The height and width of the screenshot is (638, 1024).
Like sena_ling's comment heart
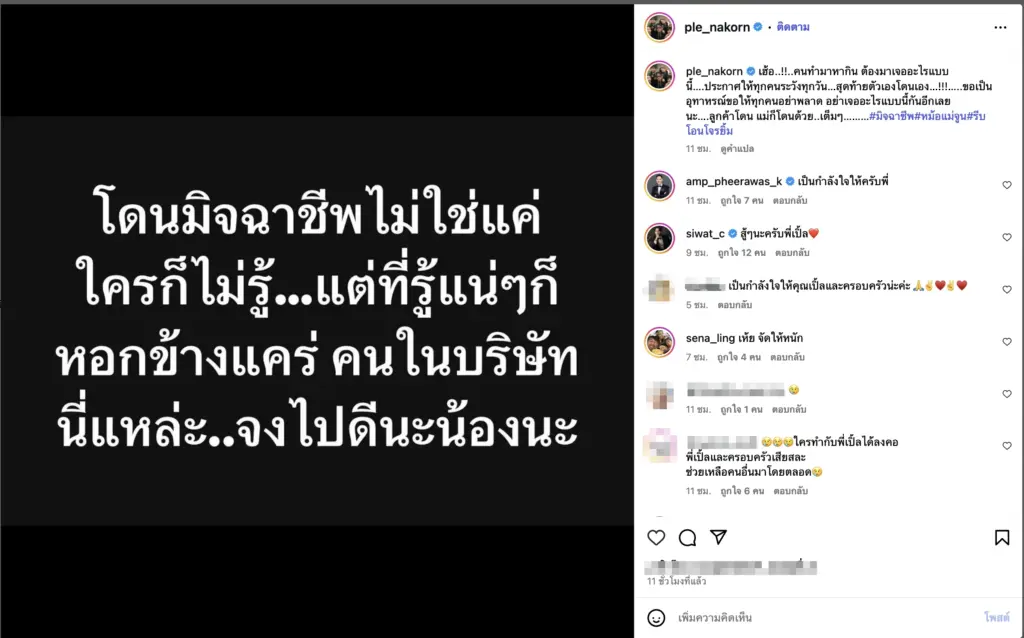pyautogui.click(x=1006, y=342)
